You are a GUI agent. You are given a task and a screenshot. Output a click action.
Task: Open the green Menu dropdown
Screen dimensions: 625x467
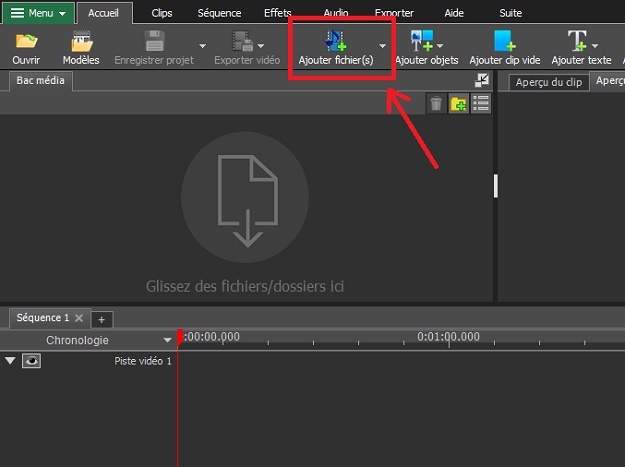[x=38, y=13]
